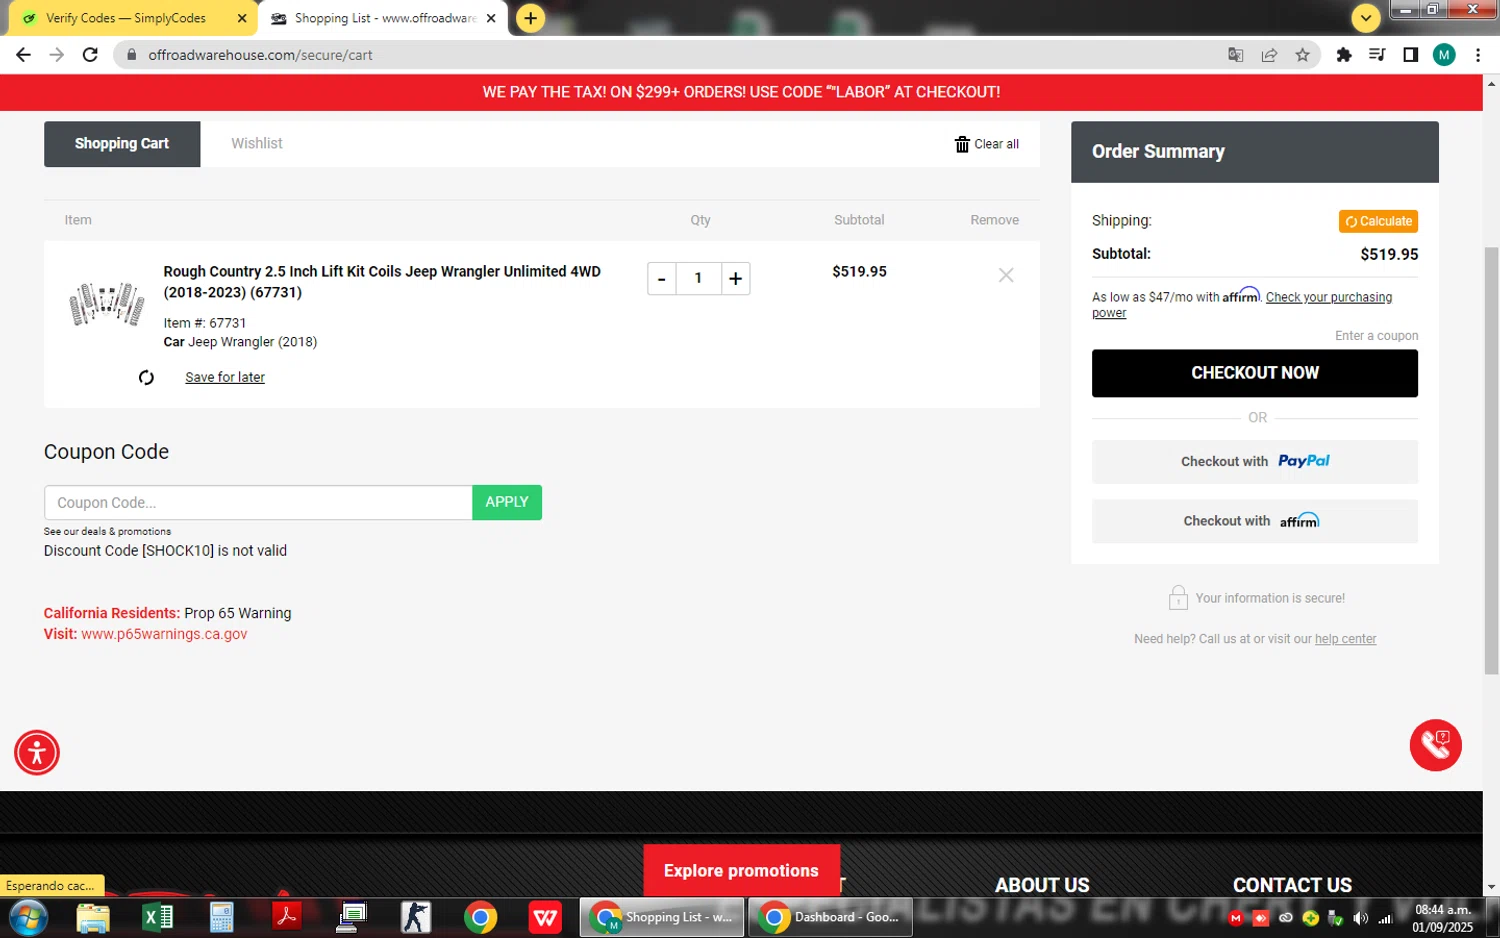Open the Windows Start button

point(28,917)
